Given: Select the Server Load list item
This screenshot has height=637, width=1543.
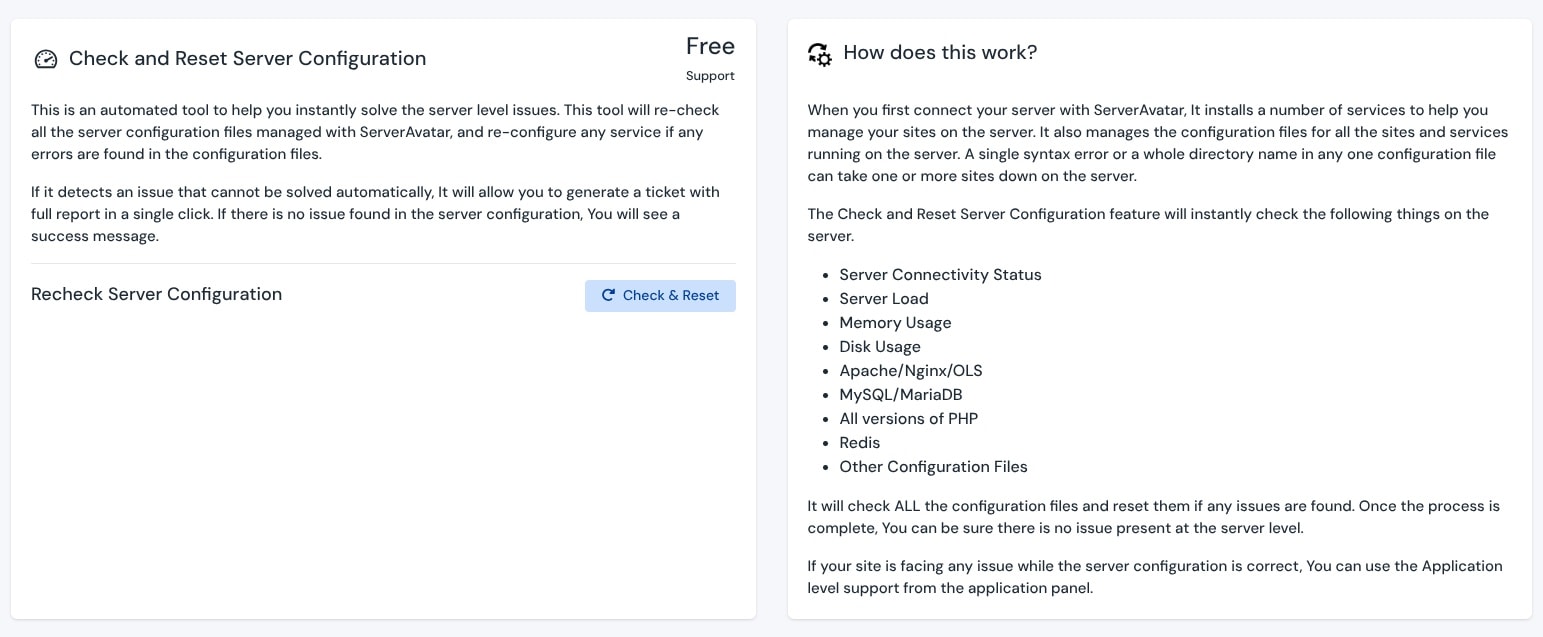Looking at the screenshot, I should tap(884, 299).
